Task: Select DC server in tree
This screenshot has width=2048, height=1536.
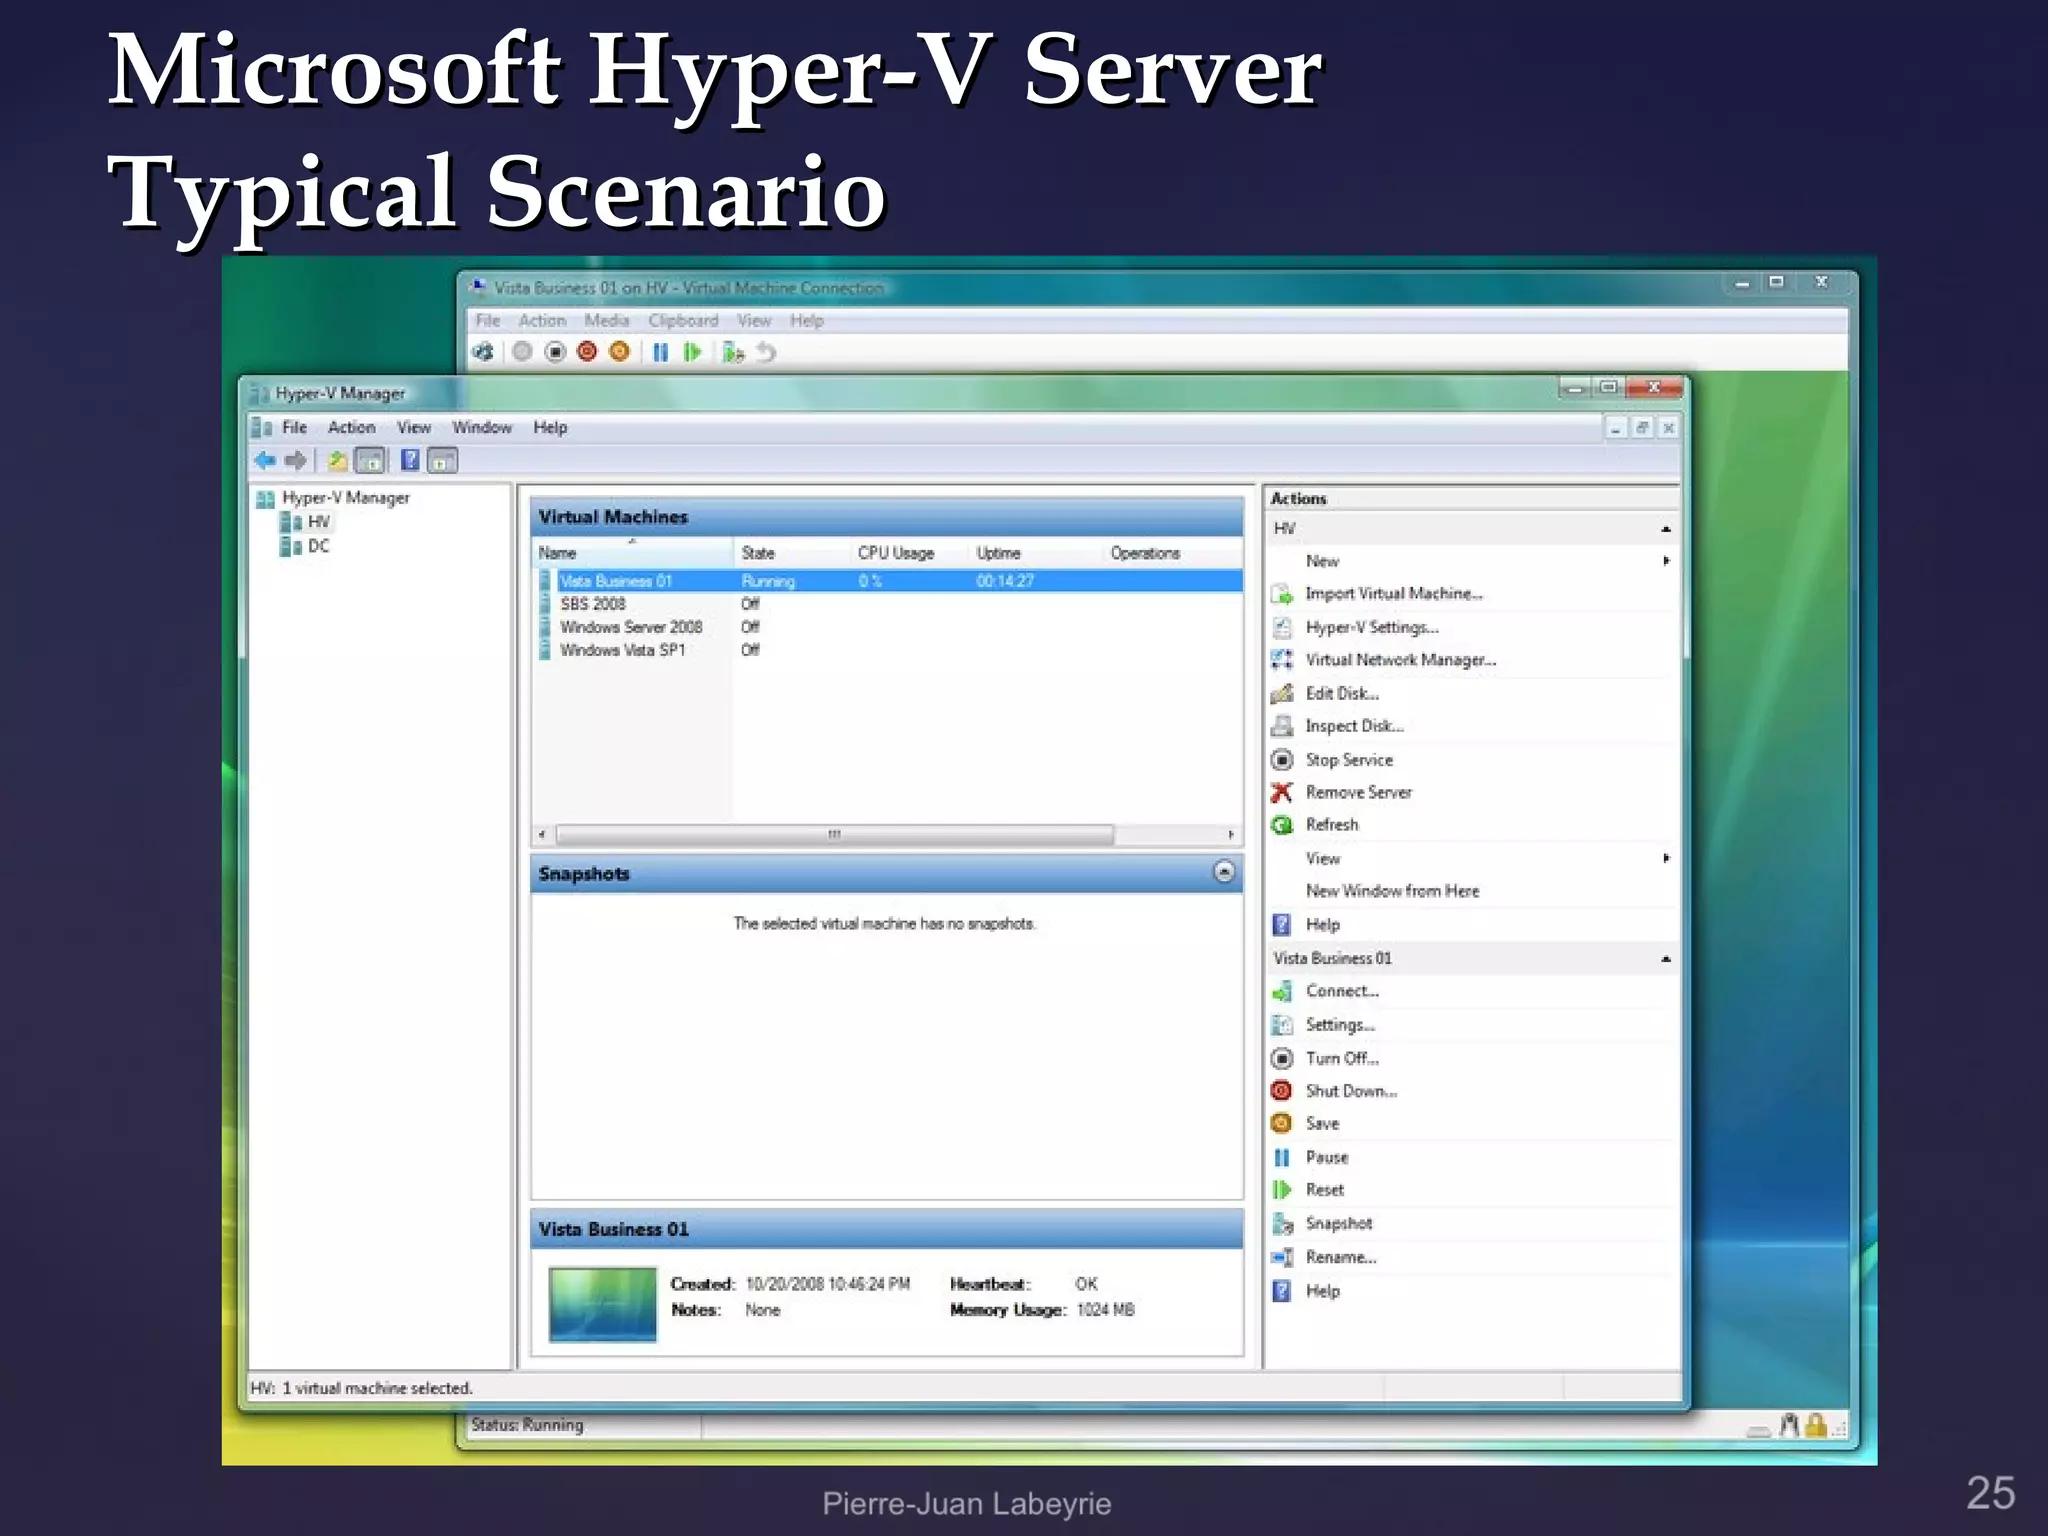Action: pos(318,546)
